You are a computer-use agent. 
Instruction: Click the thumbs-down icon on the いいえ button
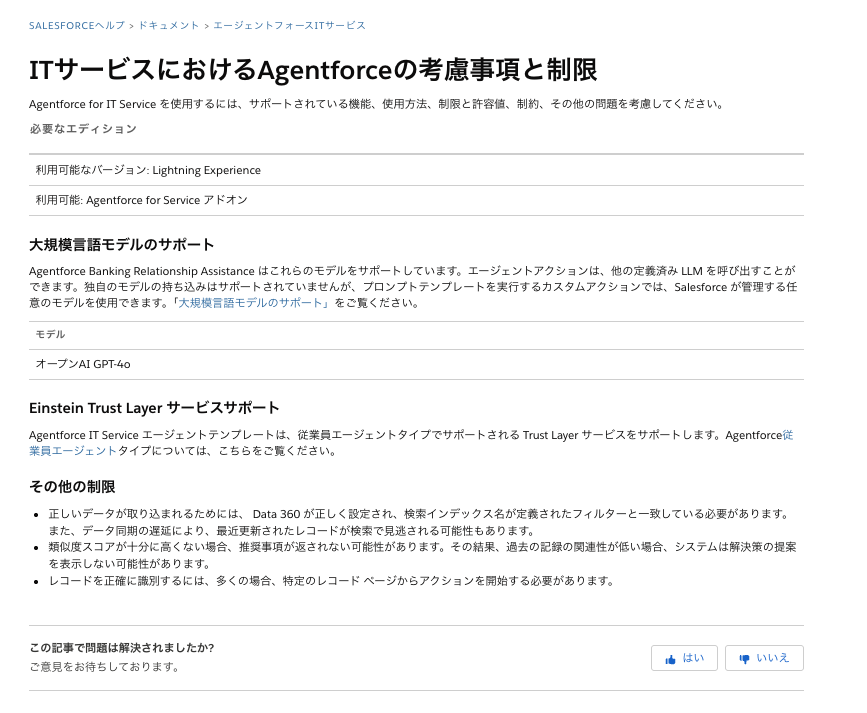click(744, 659)
